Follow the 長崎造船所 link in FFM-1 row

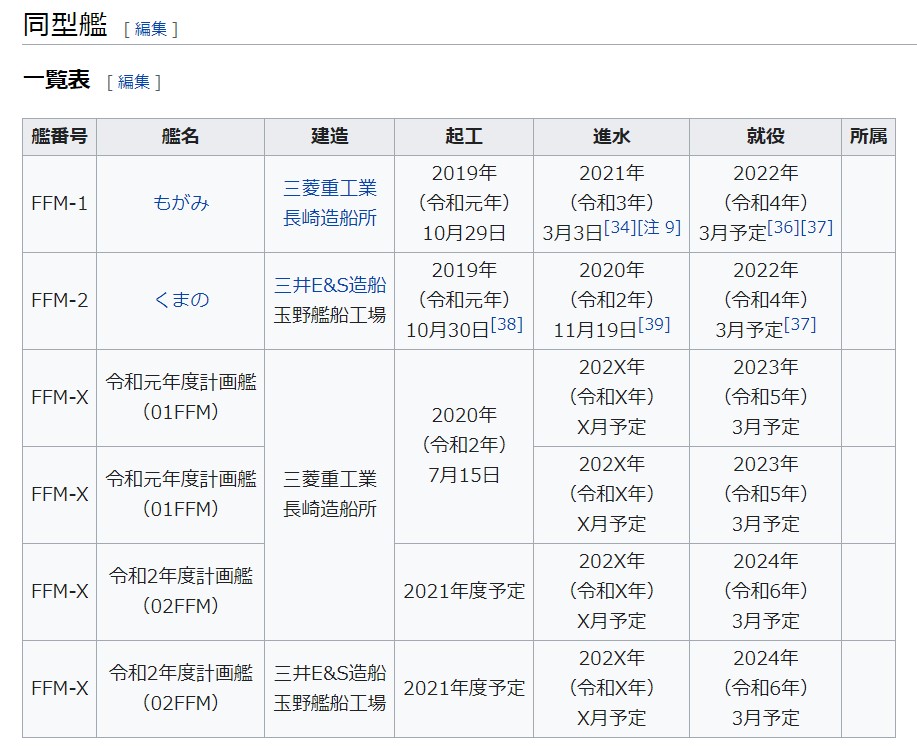point(330,218)
